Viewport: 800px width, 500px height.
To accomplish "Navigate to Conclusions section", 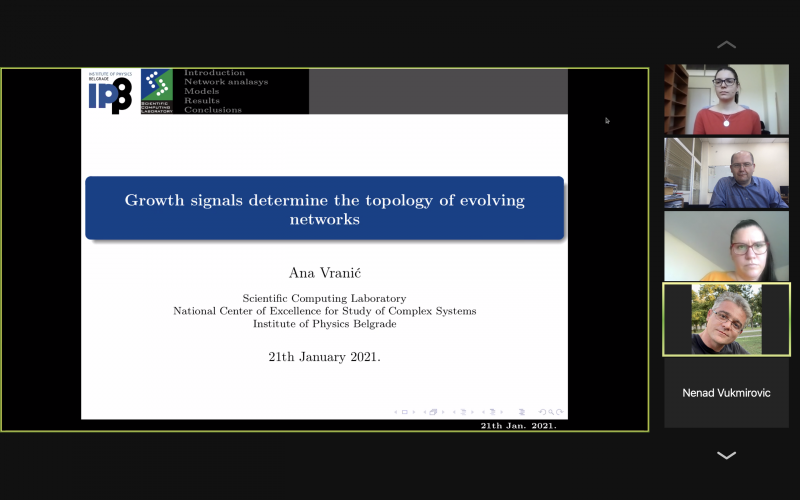I will pyautogui.click(x=212, y=110).
